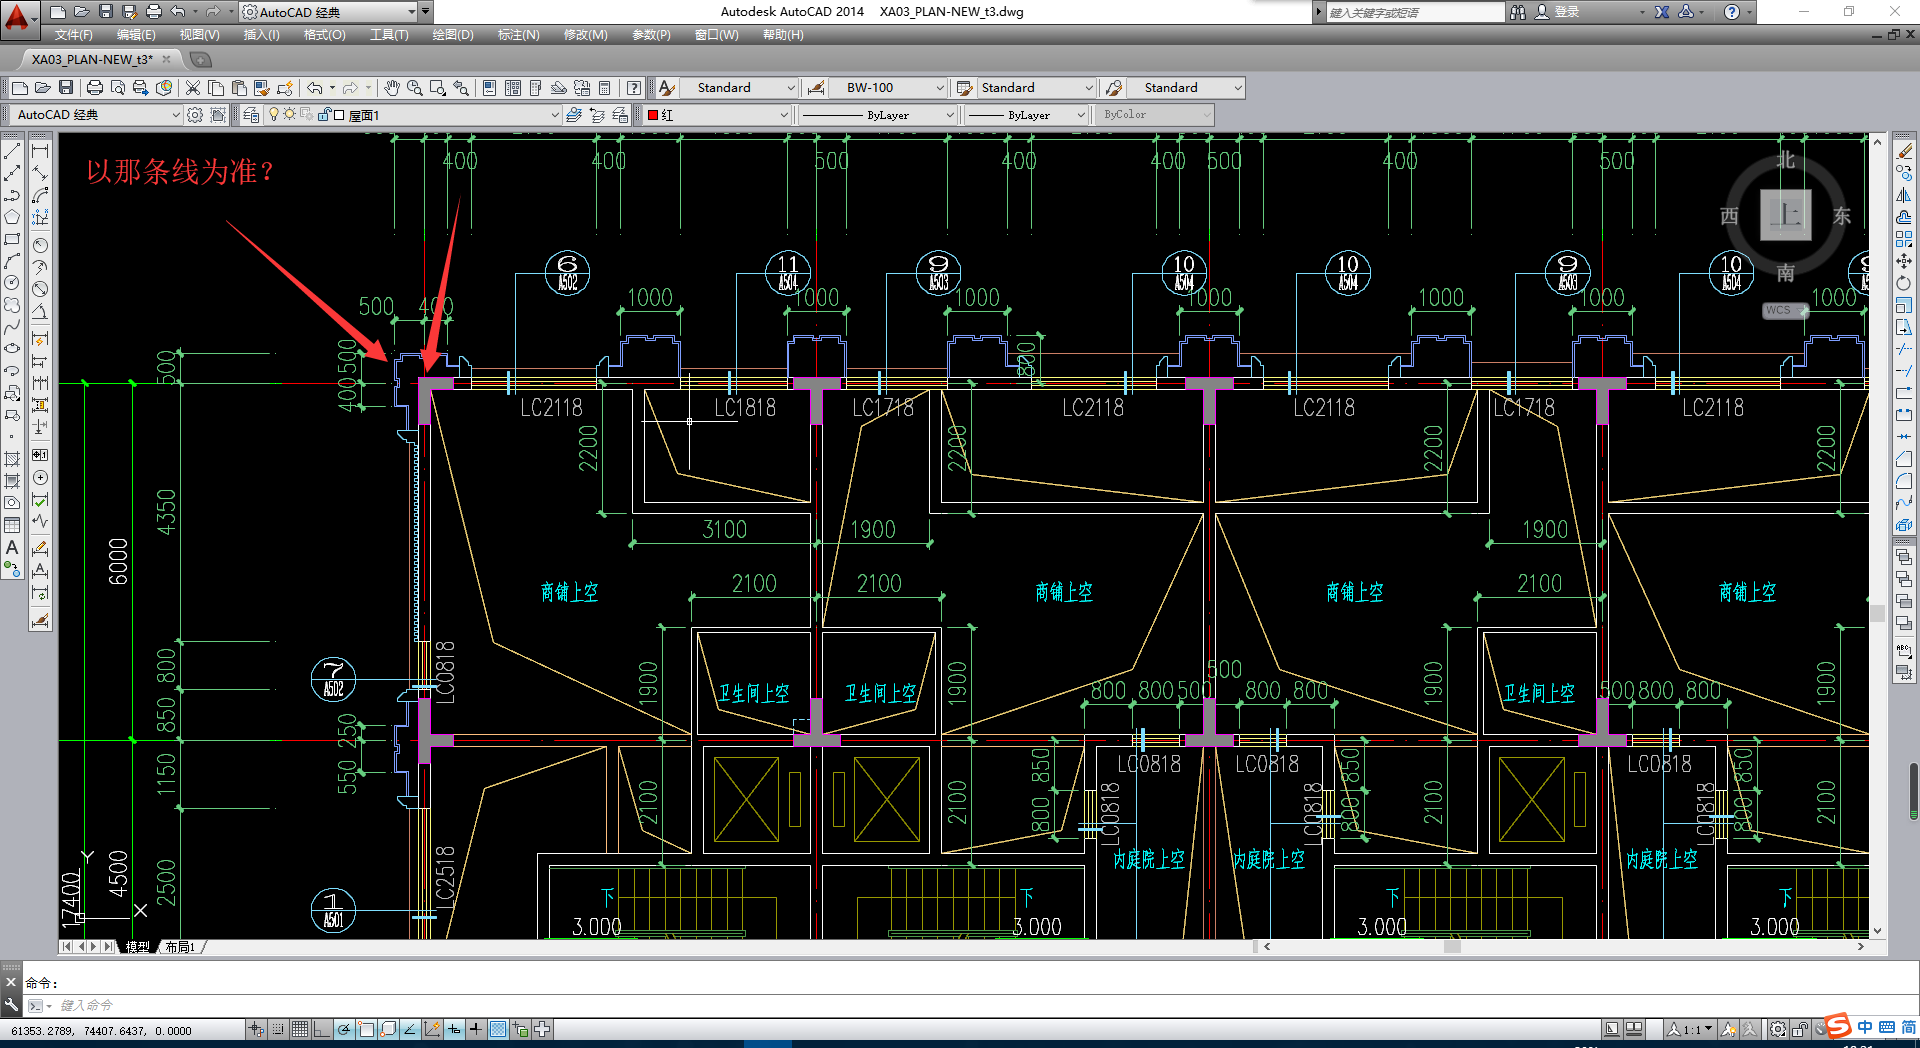
Task: Toggle Ortho Mode in status bar
Action: tap(321, 1029)
